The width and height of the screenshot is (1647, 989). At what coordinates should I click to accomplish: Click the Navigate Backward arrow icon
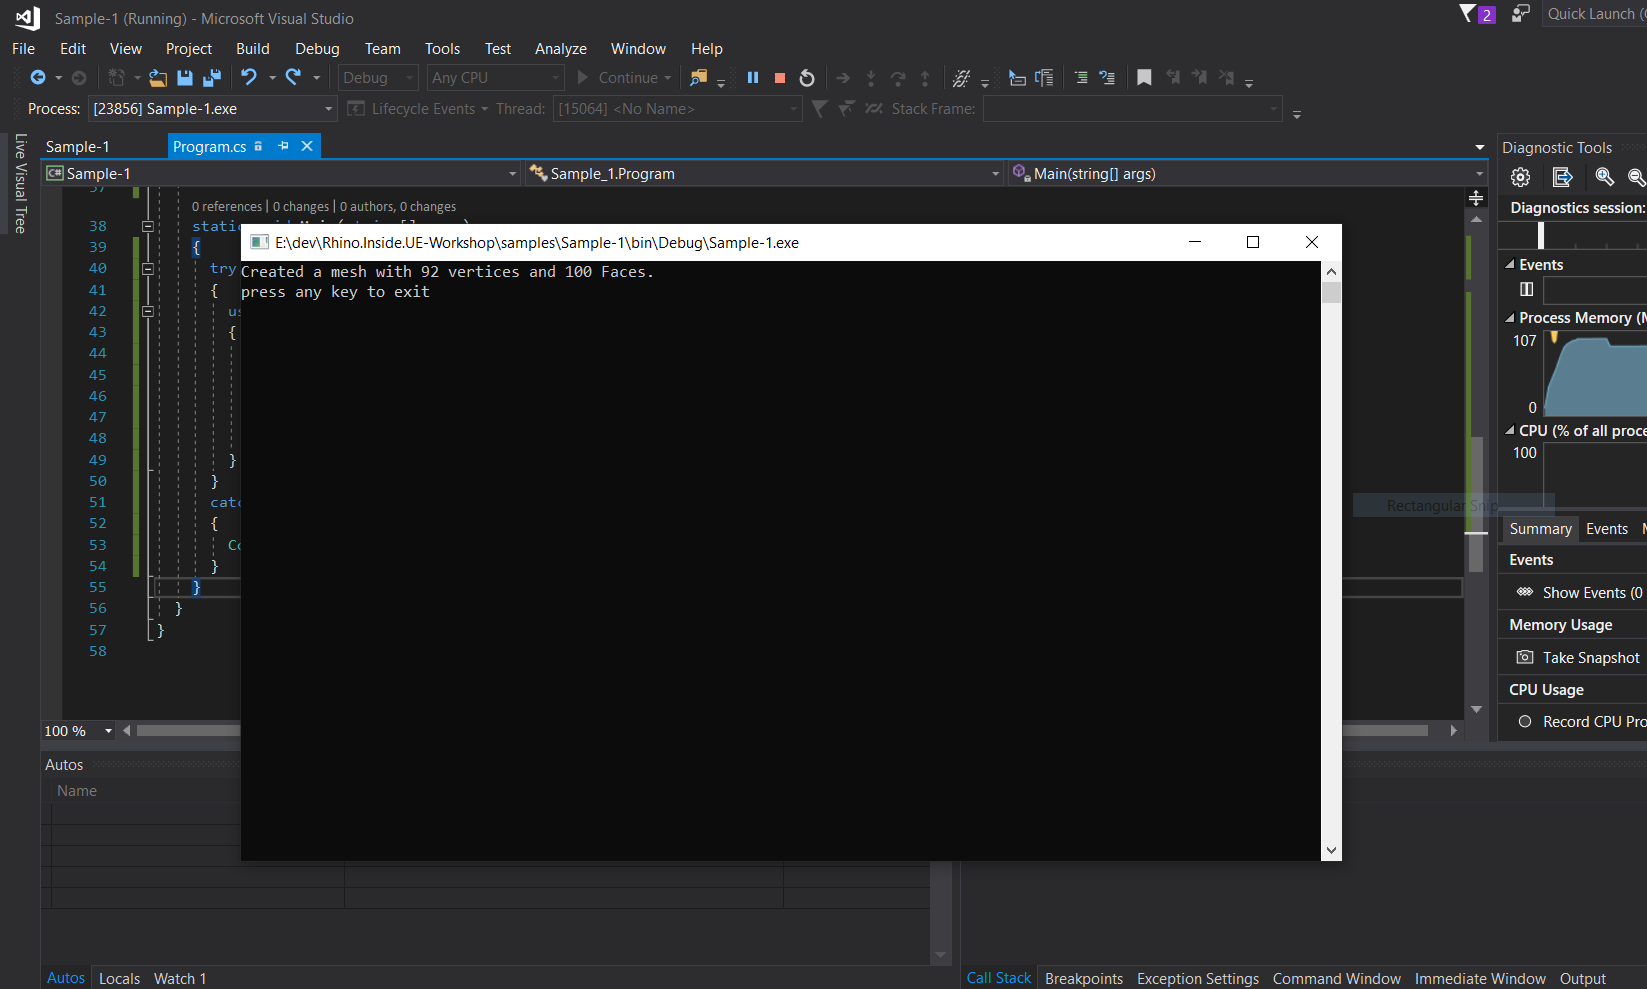click(x=38, y=78)
